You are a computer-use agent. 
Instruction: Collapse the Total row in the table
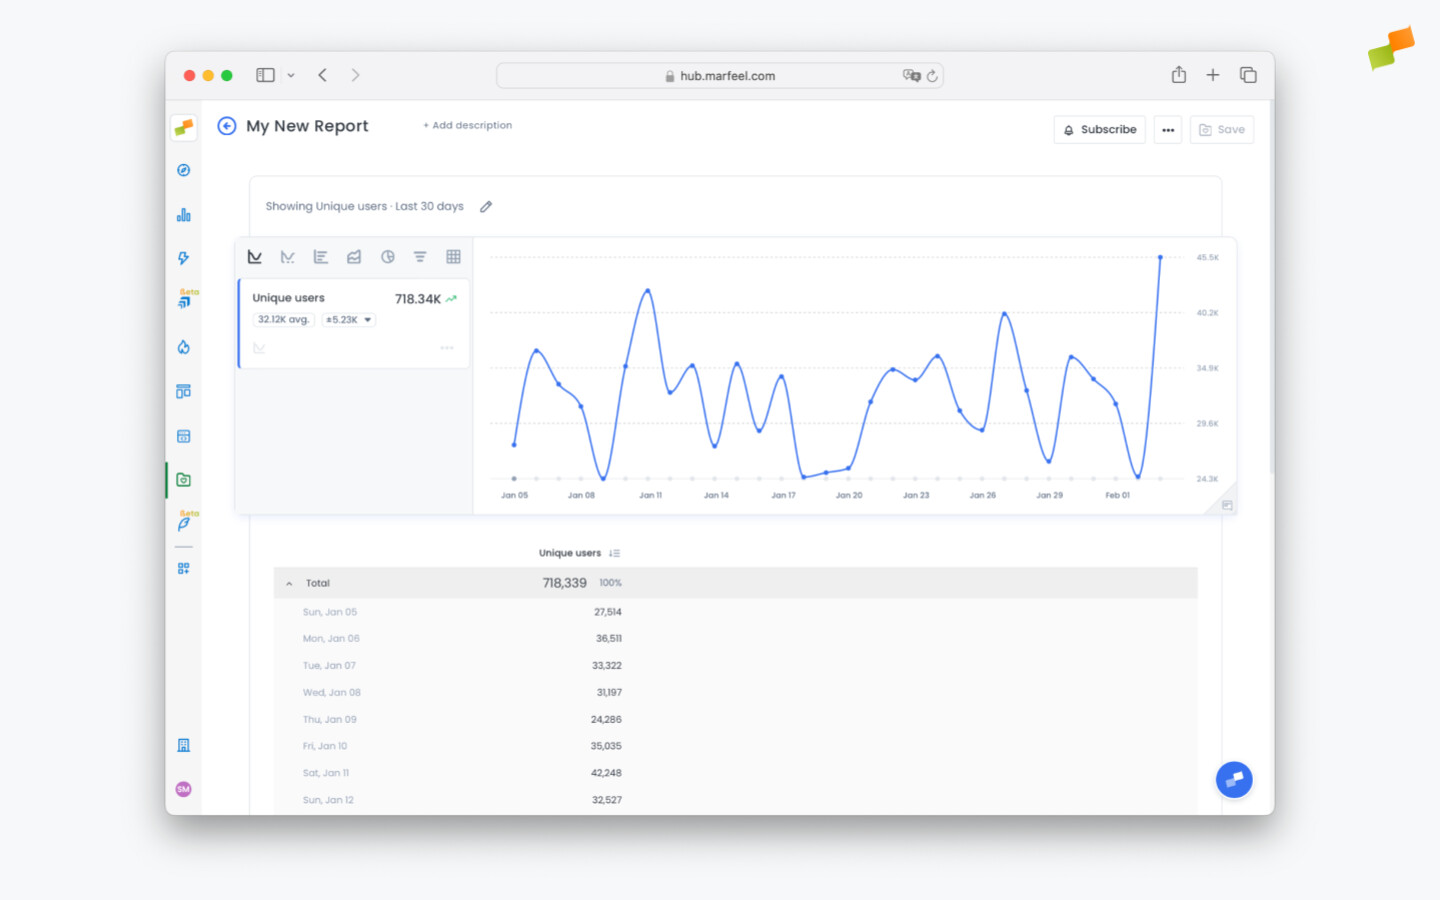coord(289,583)
